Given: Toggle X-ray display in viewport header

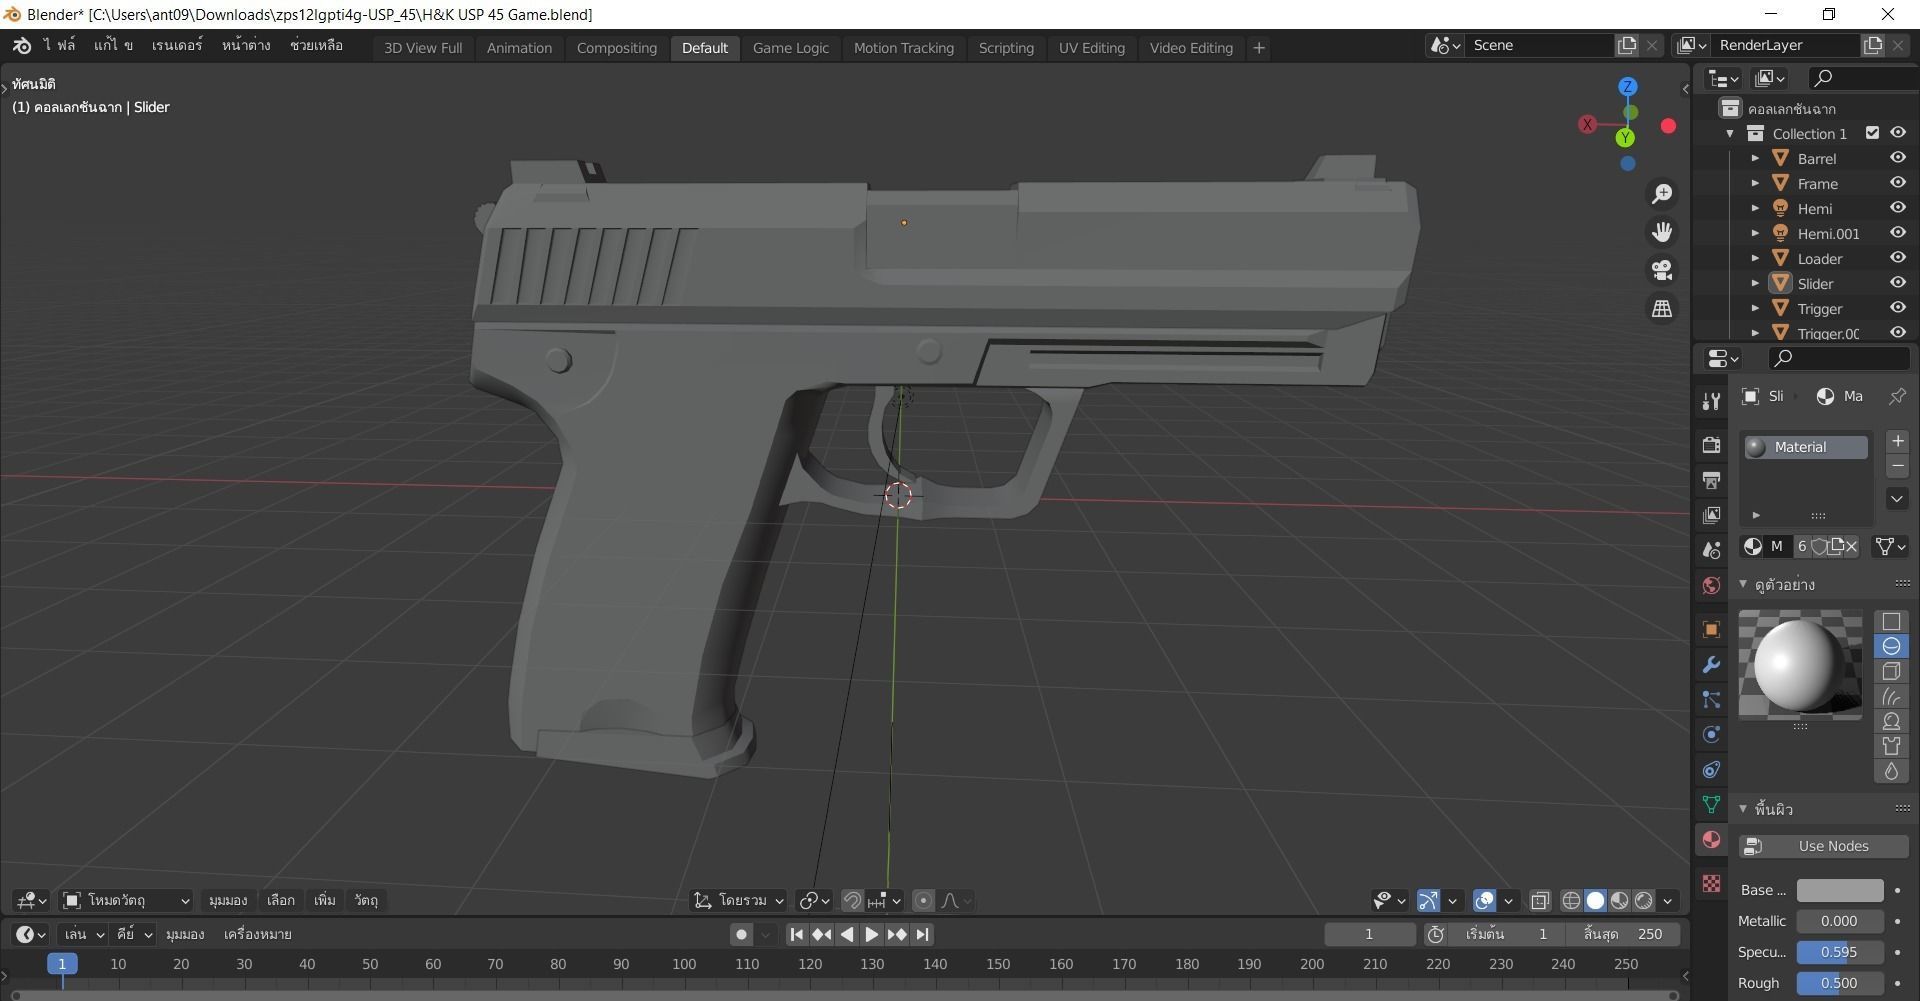Looking at the screenshot, I should pyautogui.click(x=1540, y=901).
